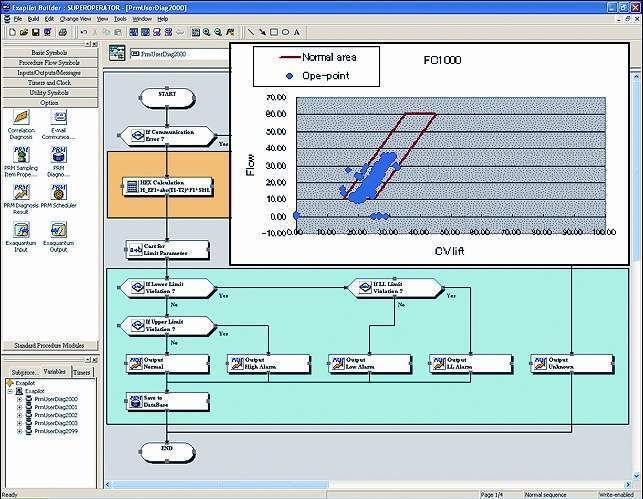The height and width of the screenshot is (499, 643).
Task: Open the Timers and Clock group
Action: [x=50, y=82]
